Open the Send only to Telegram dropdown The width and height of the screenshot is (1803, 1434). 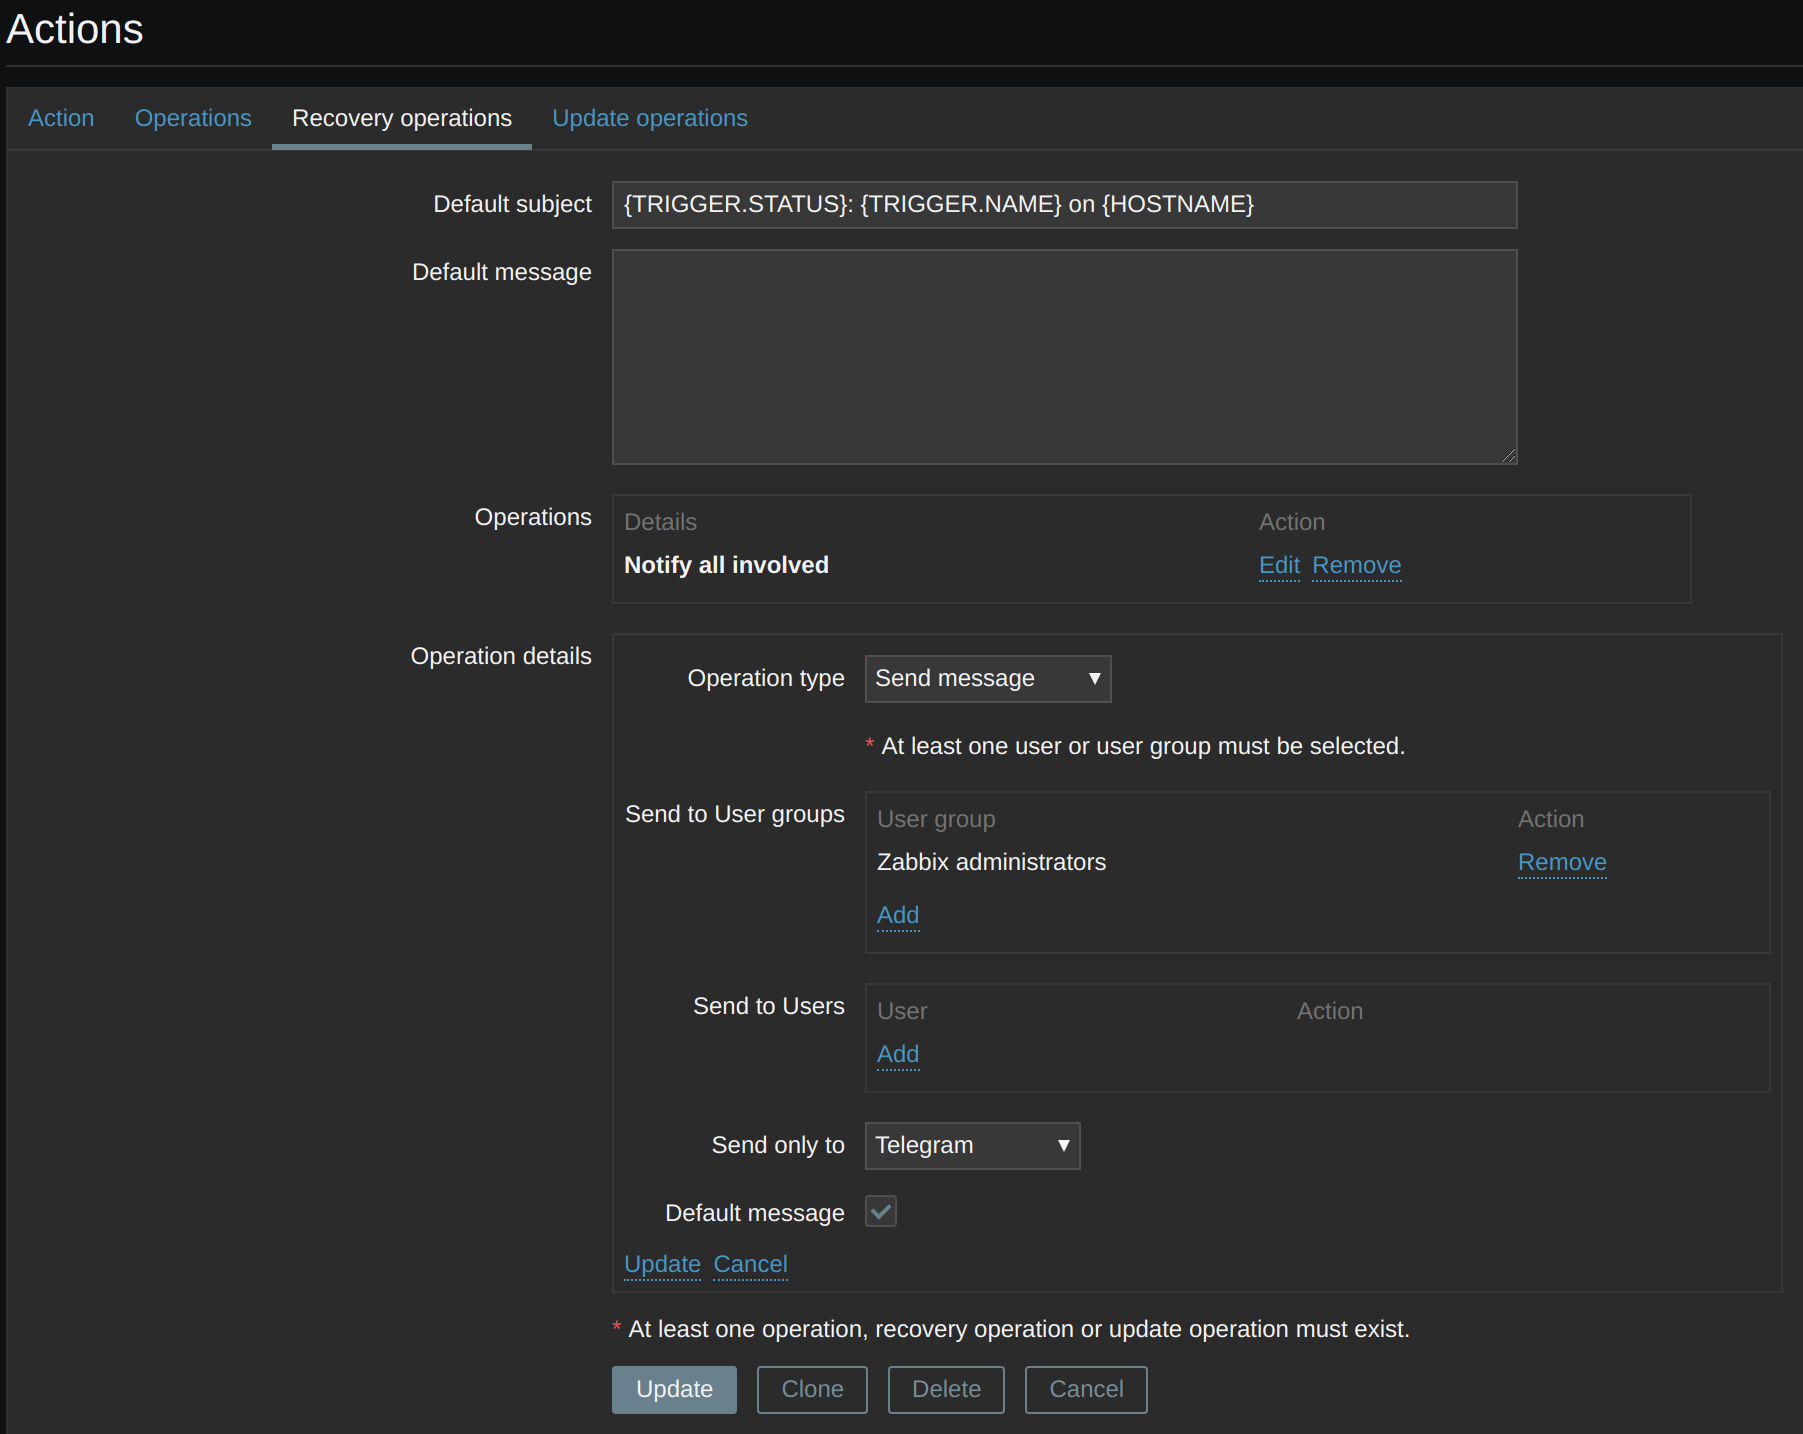point(971,1146)
